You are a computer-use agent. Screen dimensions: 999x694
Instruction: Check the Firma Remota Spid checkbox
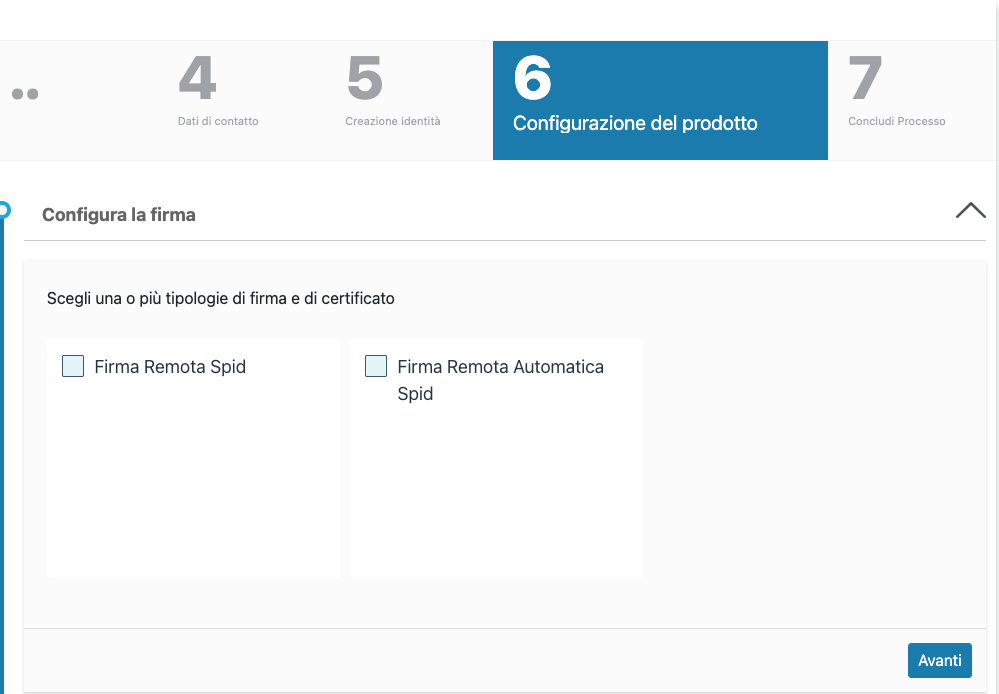[73, 366]
